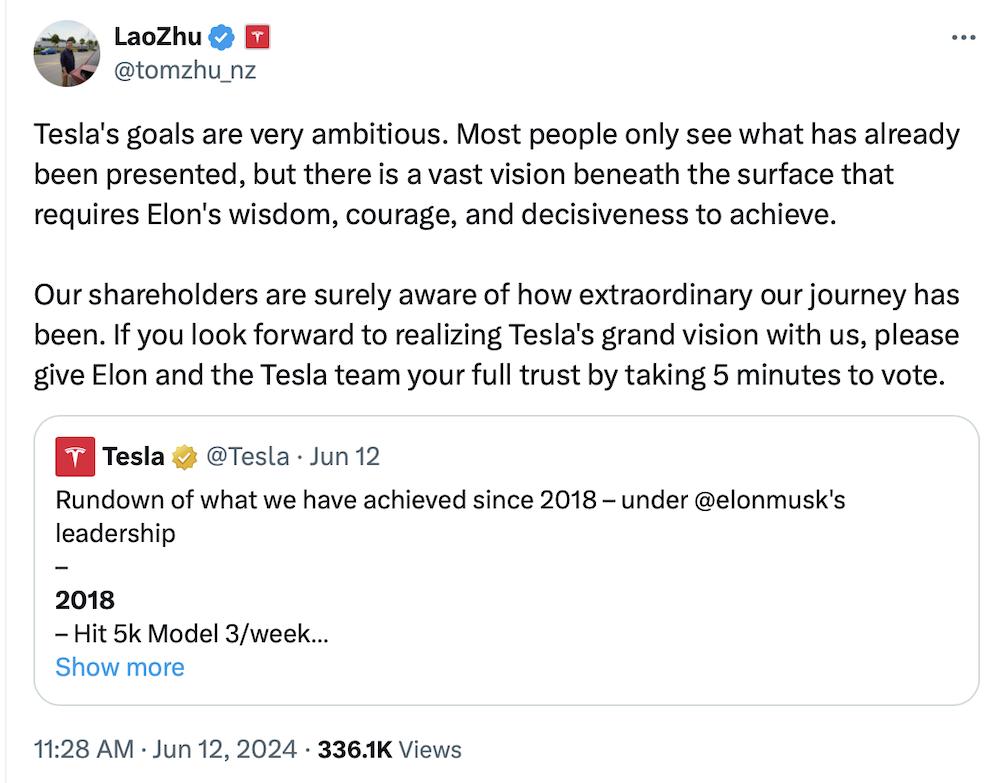Open the @elonmusk's mention link
The width and height of the screenshot is (1000, 783).
coord(769,498)
